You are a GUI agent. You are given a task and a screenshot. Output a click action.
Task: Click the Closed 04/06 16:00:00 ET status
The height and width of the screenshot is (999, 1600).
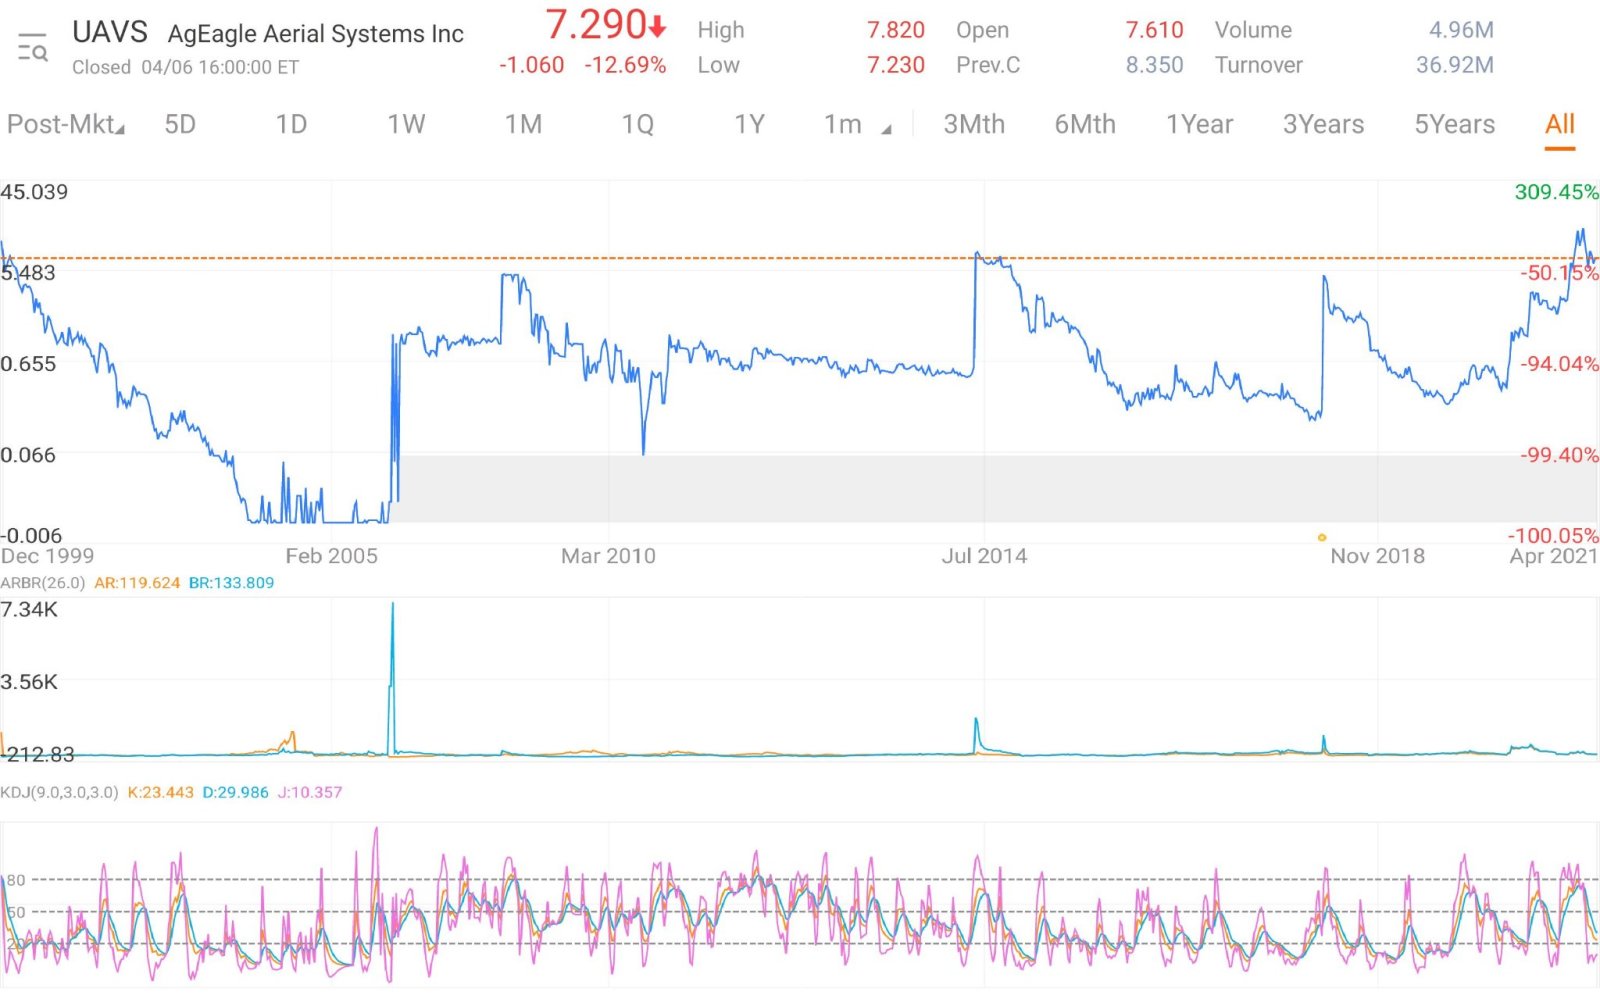click(x=185, y=68)
